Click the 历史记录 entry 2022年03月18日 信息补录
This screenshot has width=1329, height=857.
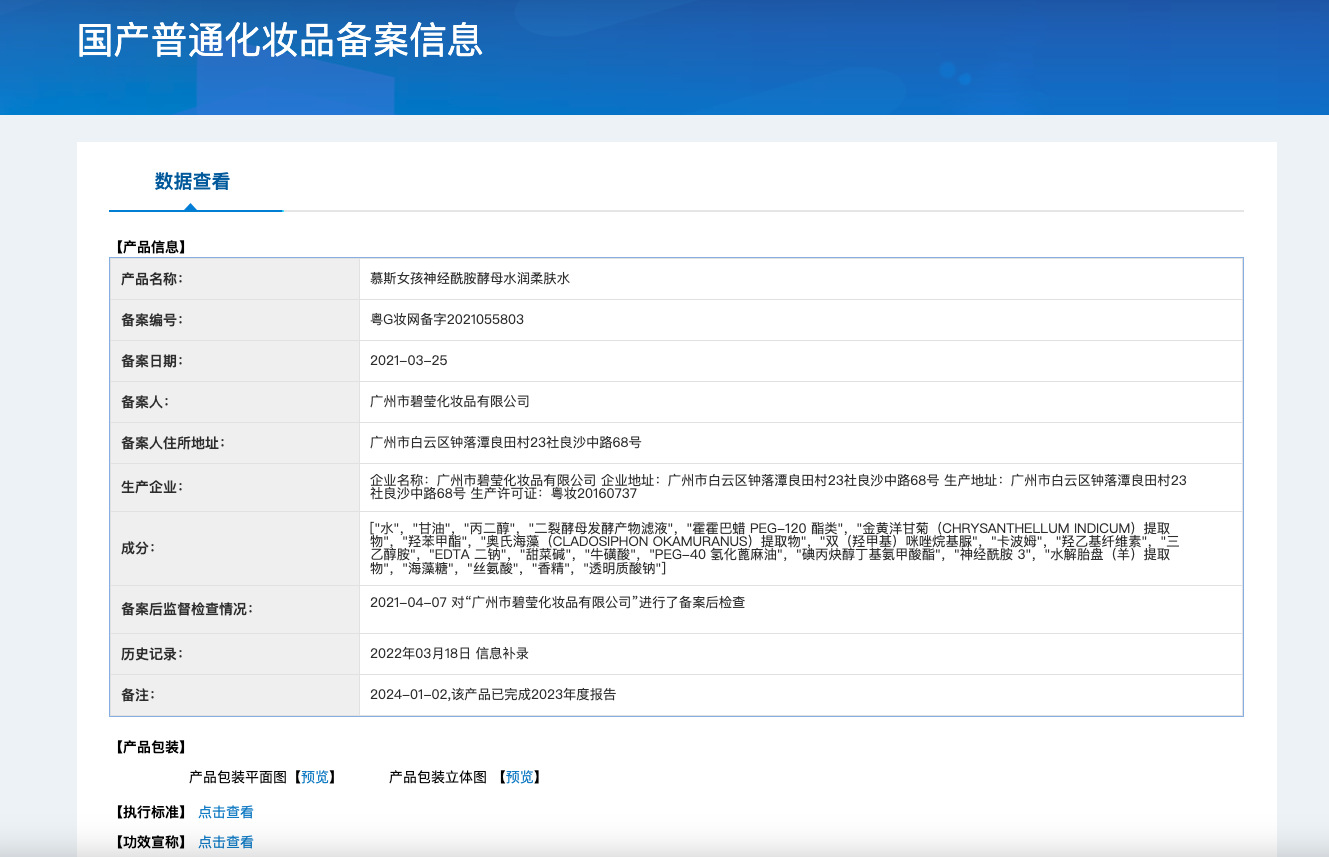pyautogui.click(x=449, y=654)
